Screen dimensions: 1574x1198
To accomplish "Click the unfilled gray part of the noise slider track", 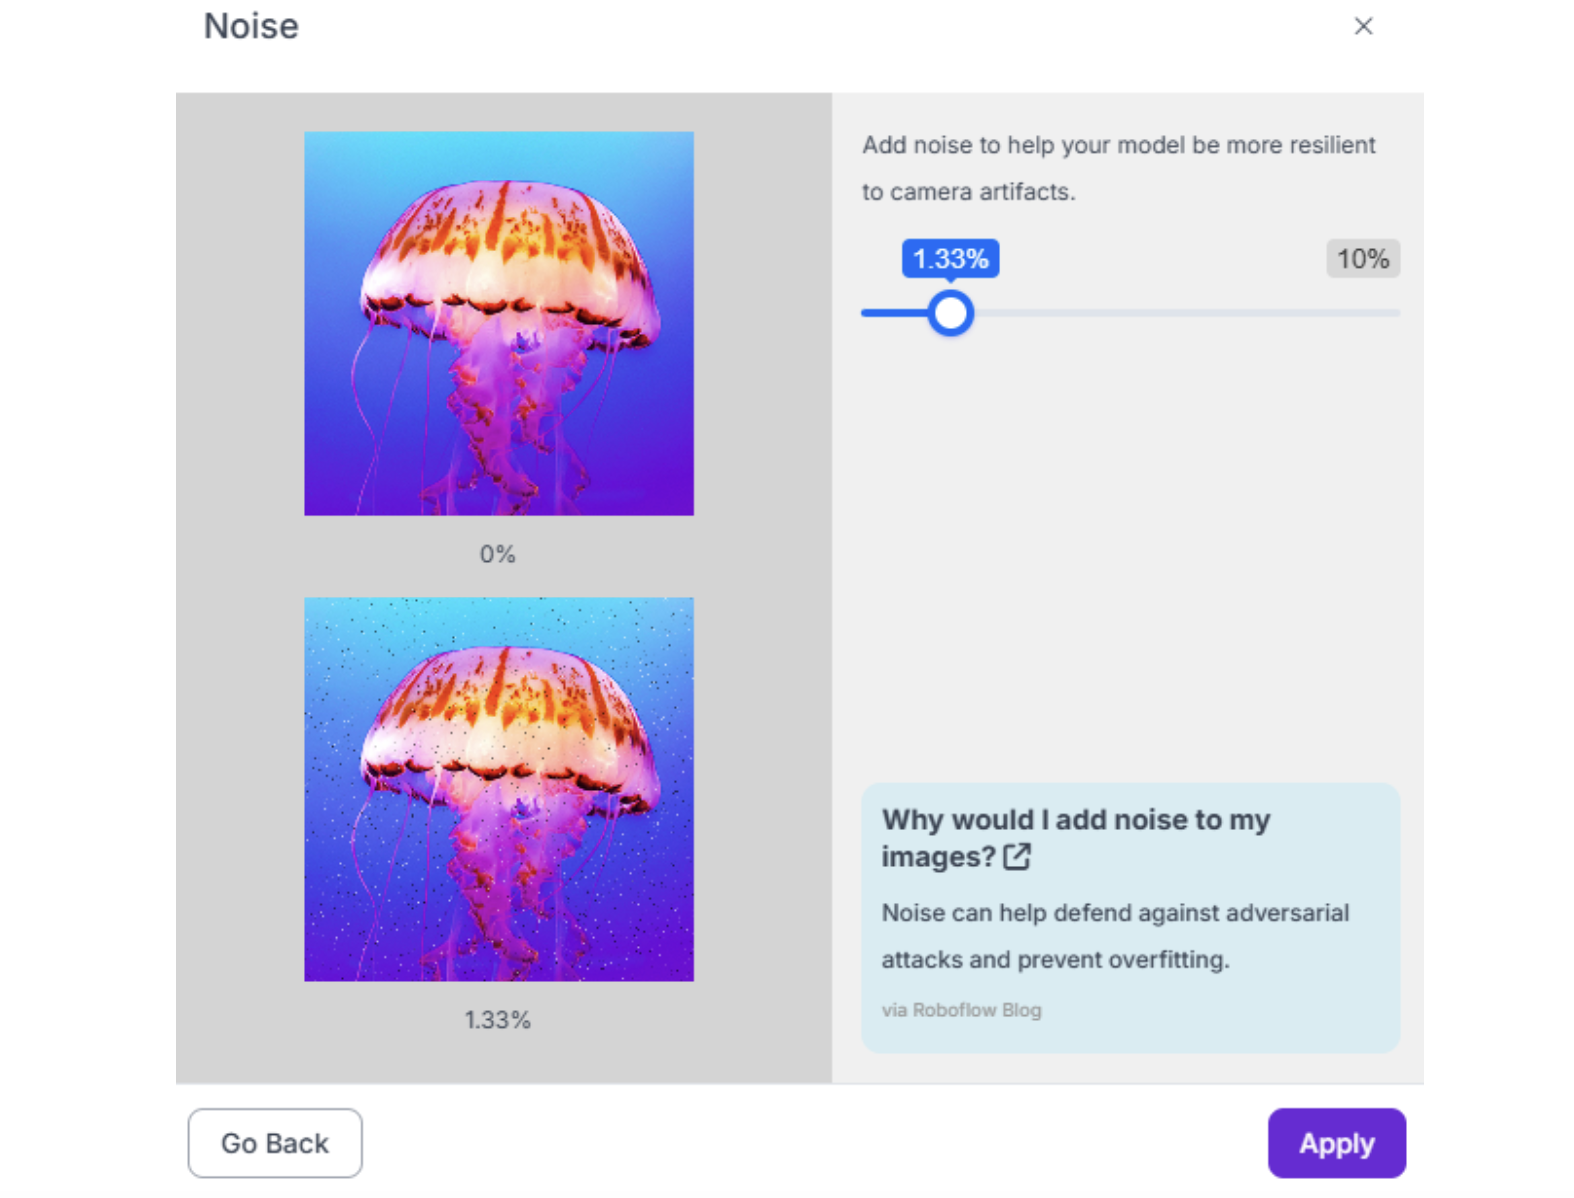I will tap(1180, 313).
